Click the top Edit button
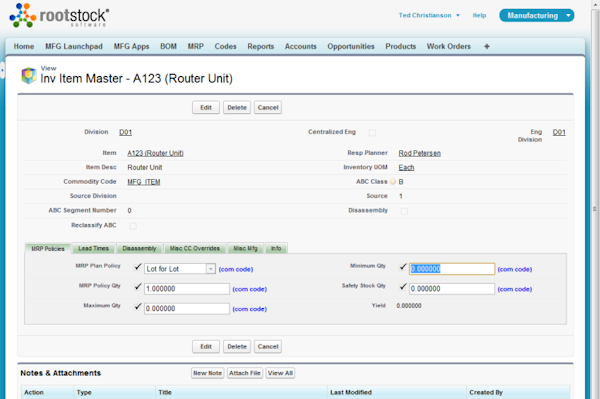600x399 pixels. (206, 107)
